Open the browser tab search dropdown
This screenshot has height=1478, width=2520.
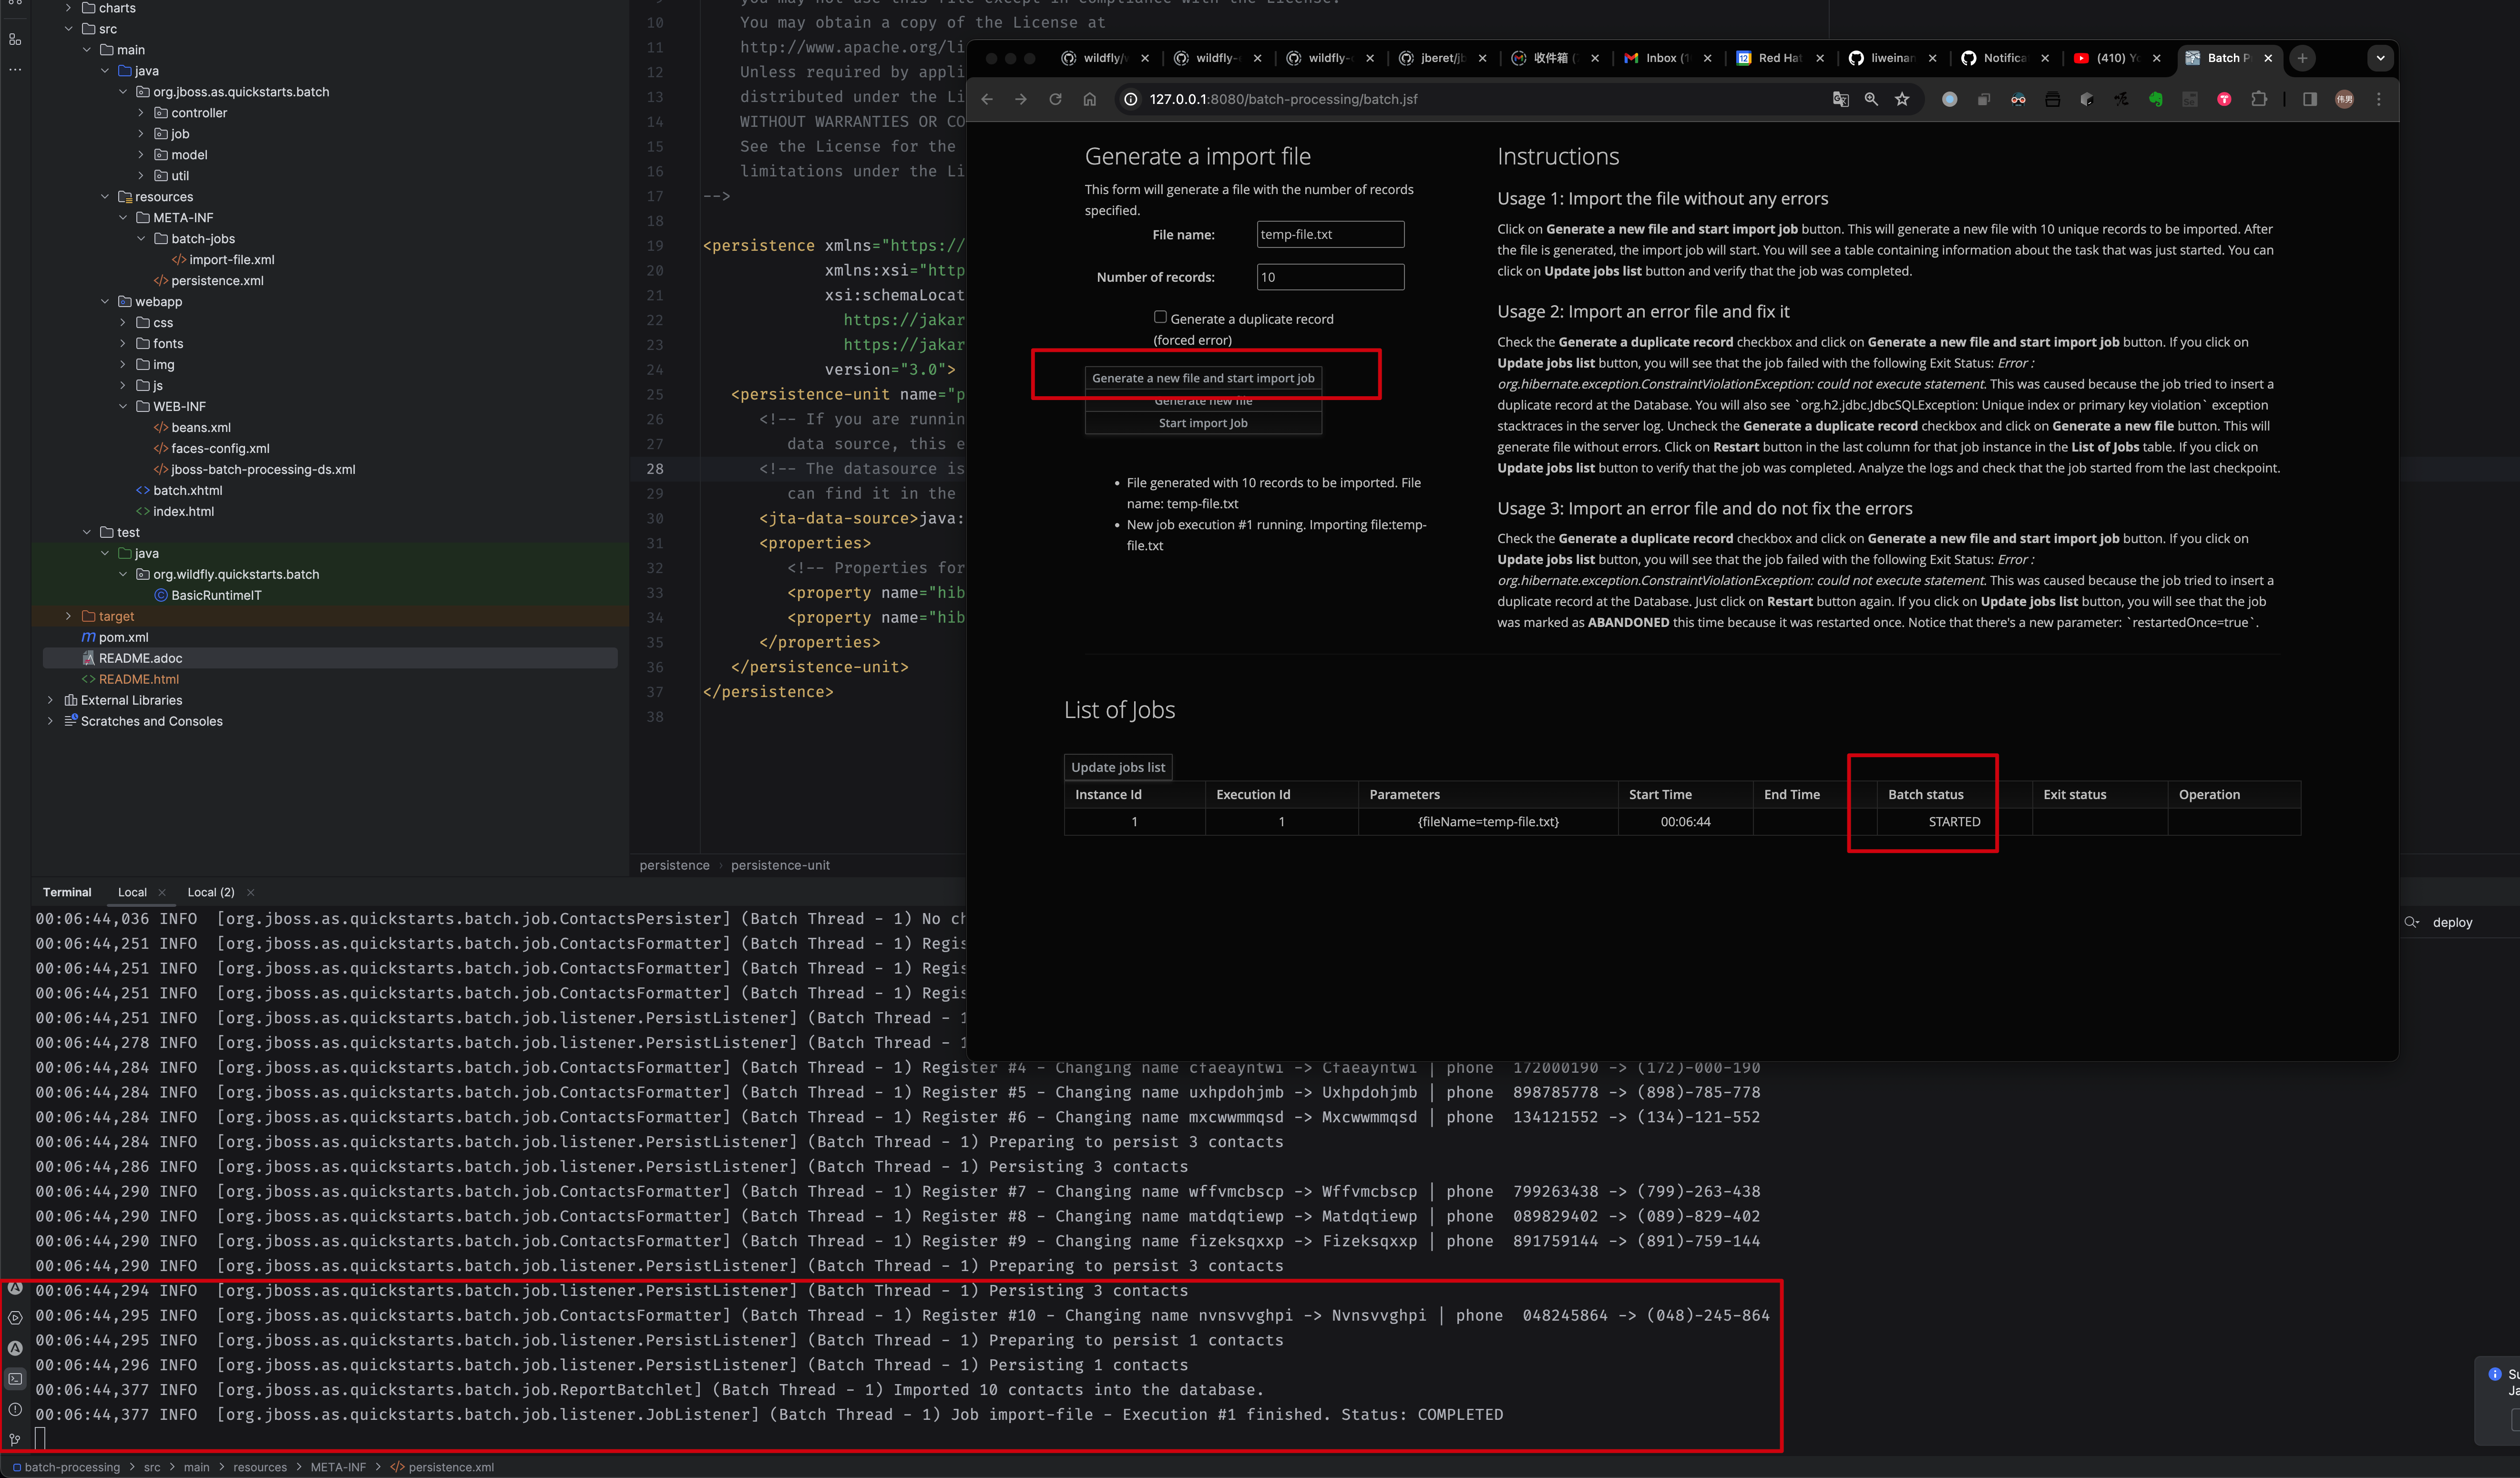pos(2380,58)
